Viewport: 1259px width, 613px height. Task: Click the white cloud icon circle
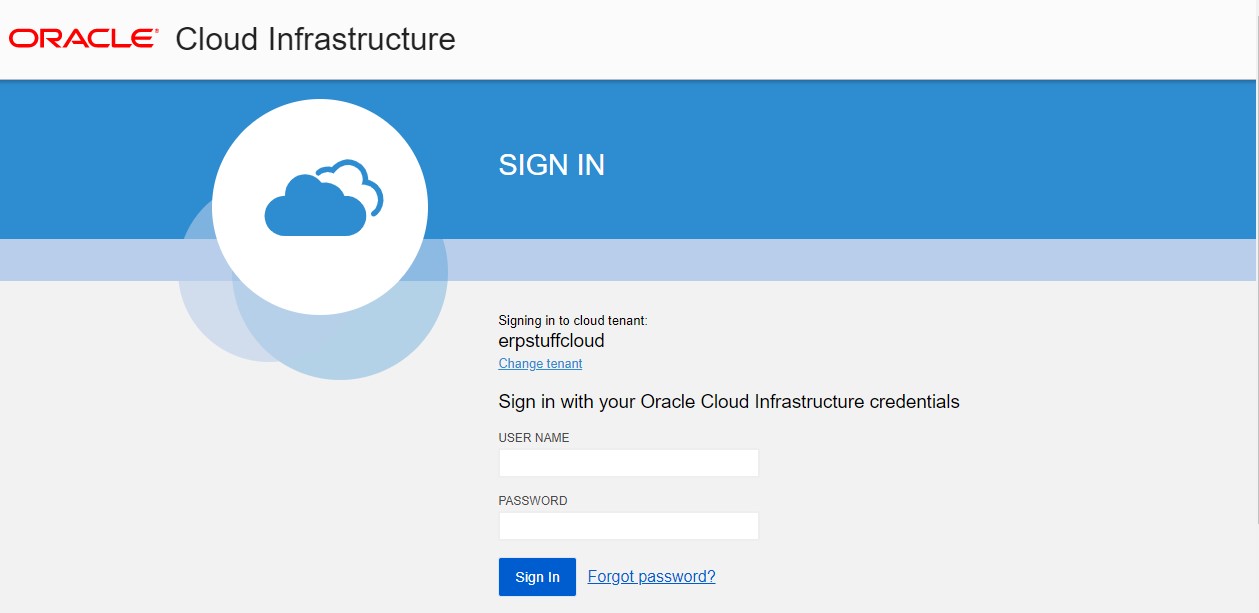[x=320, y=207]
